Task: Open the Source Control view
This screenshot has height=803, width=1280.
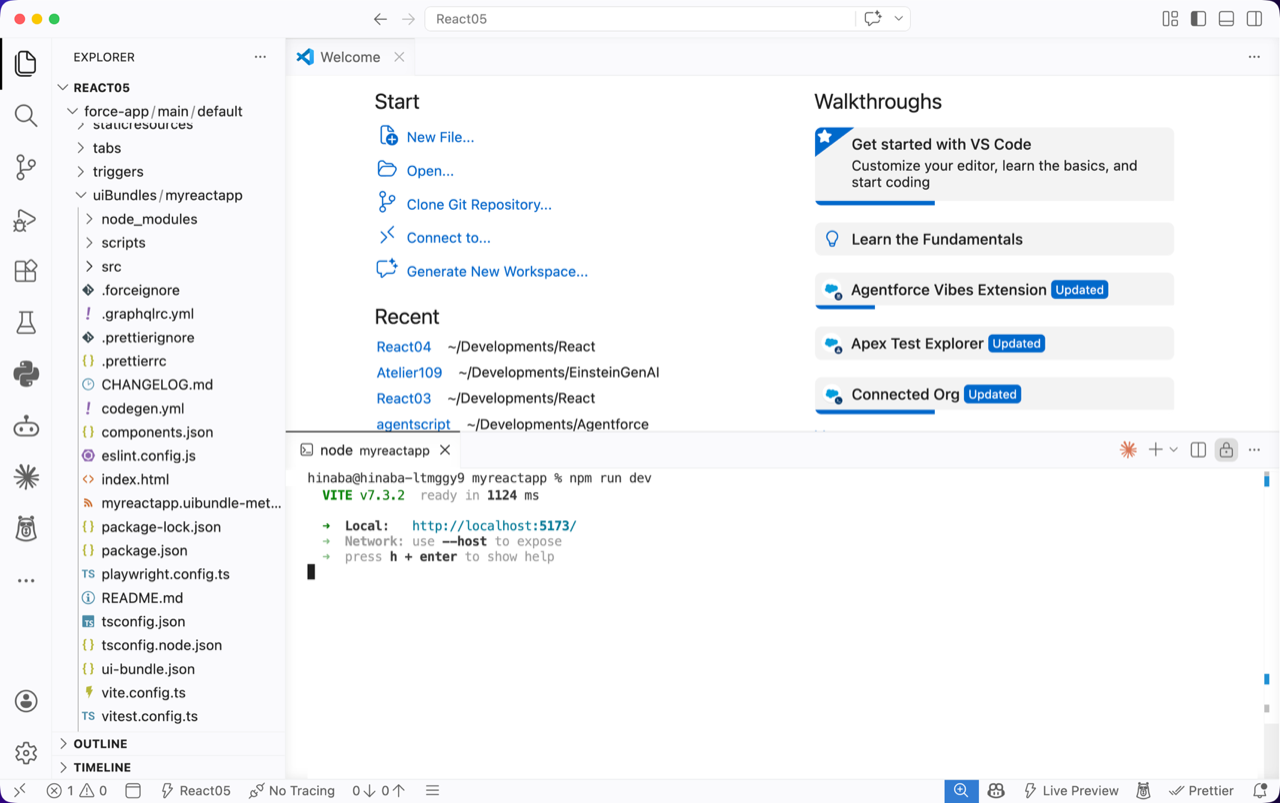Action: tap(26, 167)
